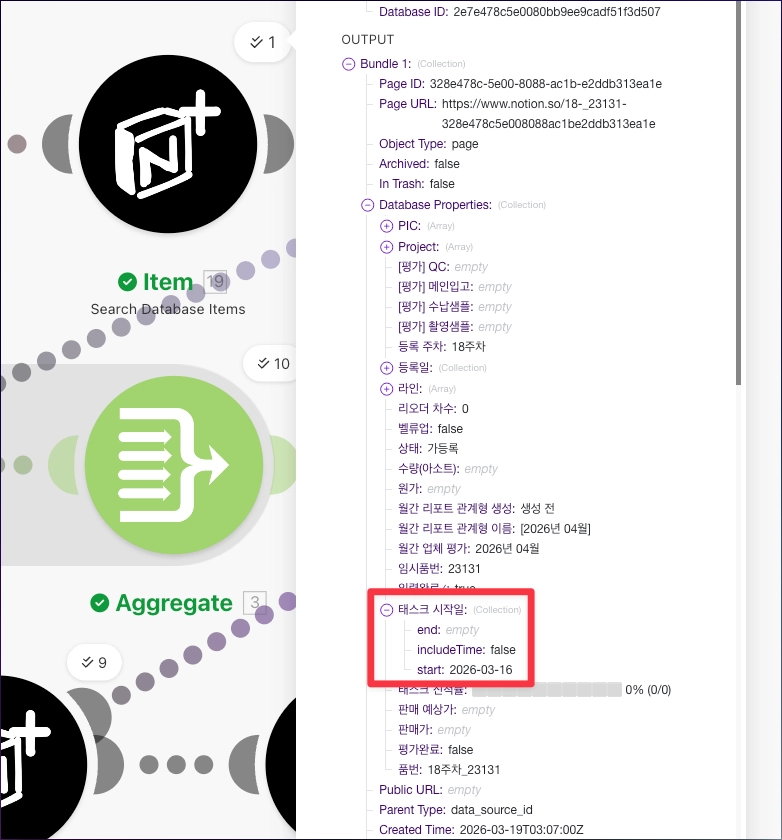Click the bubble showing 1 operation
This screenshot has height=840, width=782.
point(262,42)
